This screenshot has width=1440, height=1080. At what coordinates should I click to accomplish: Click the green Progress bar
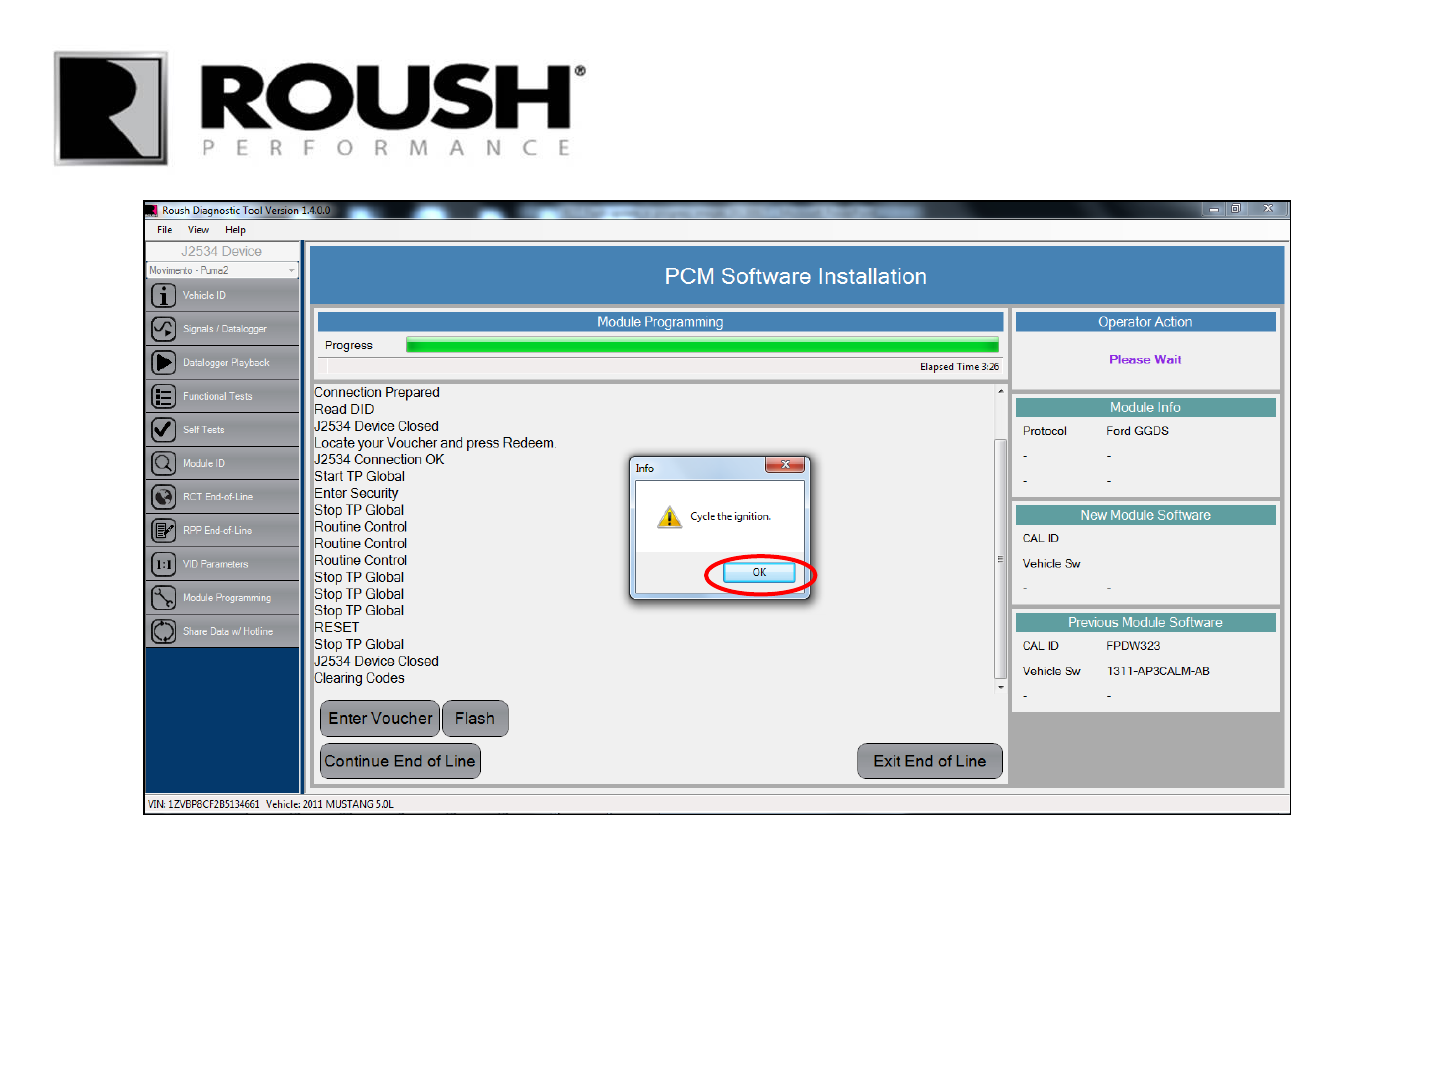click(x=702, y=345)
